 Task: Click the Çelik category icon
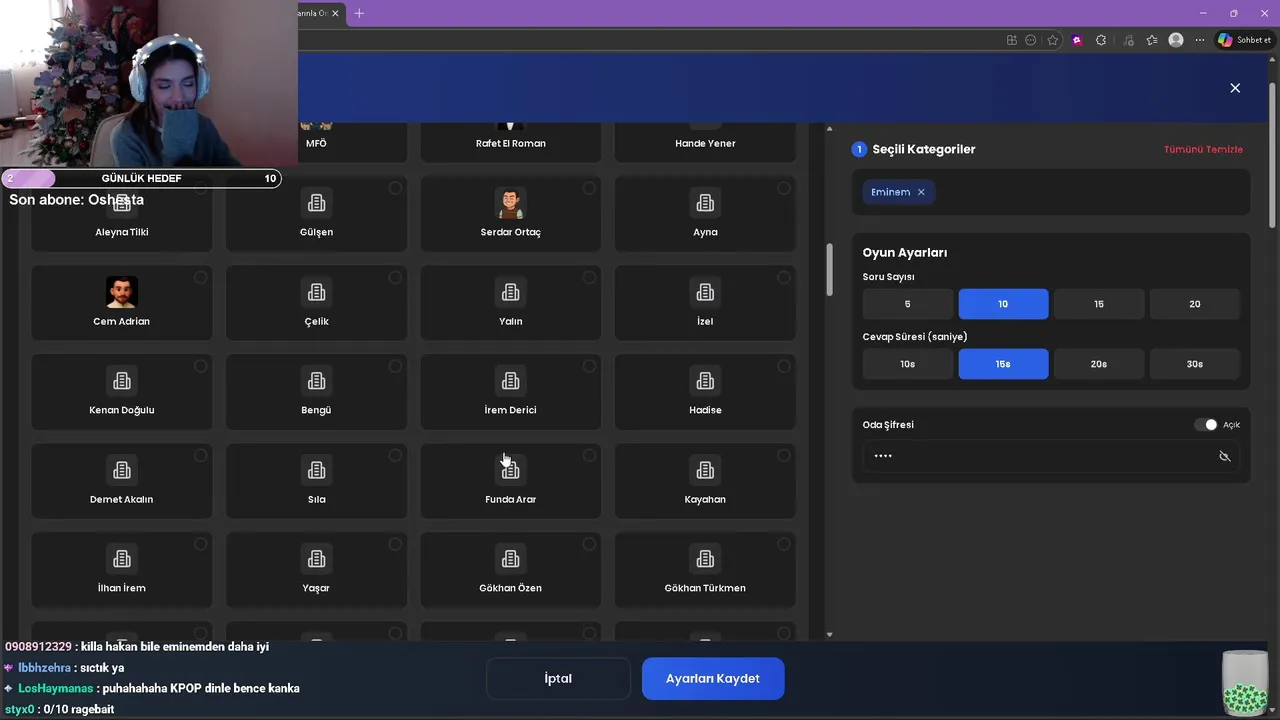pos(316,292)
